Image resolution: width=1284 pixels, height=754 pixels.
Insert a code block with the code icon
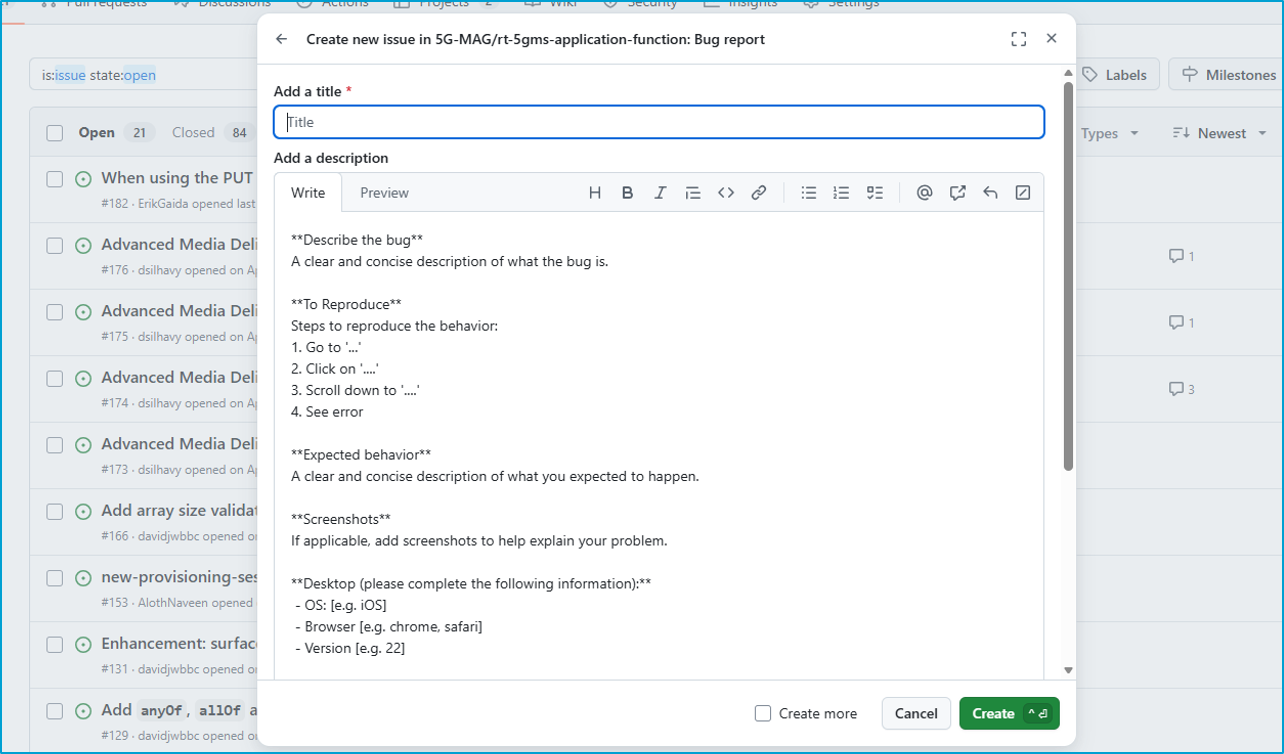726,193
